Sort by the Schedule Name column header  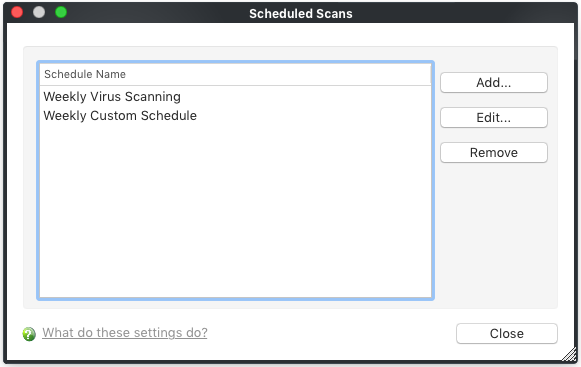pyautogui.click(x=235, y=74)
